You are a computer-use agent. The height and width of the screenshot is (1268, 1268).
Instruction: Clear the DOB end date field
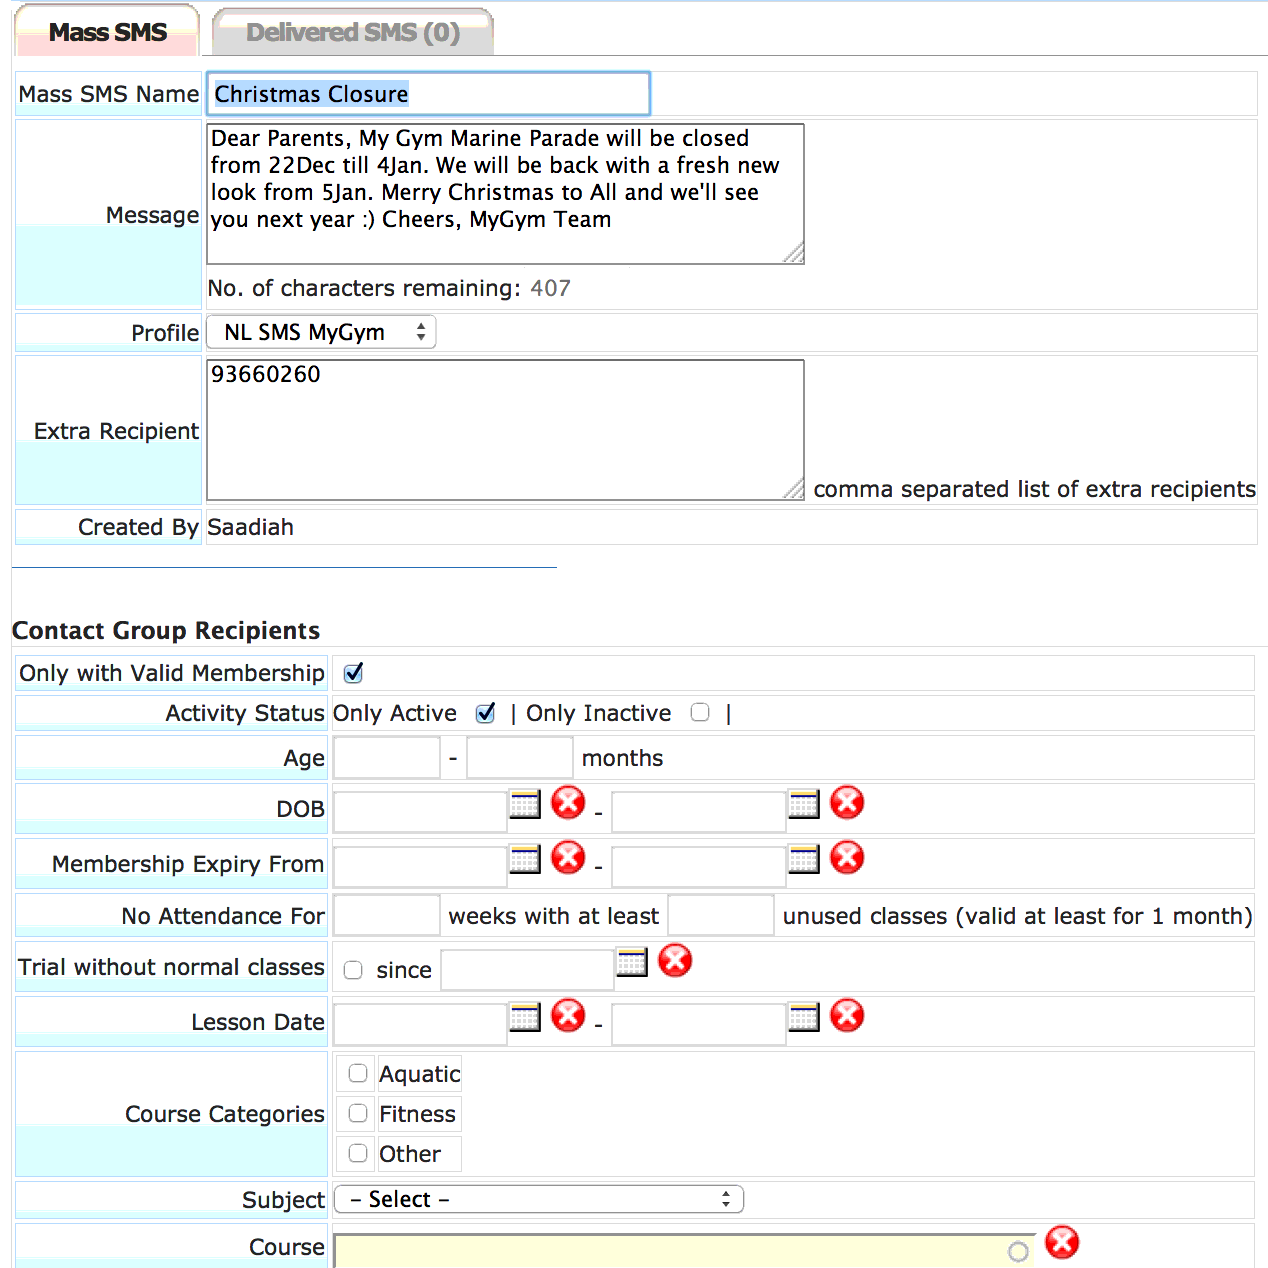847,802
